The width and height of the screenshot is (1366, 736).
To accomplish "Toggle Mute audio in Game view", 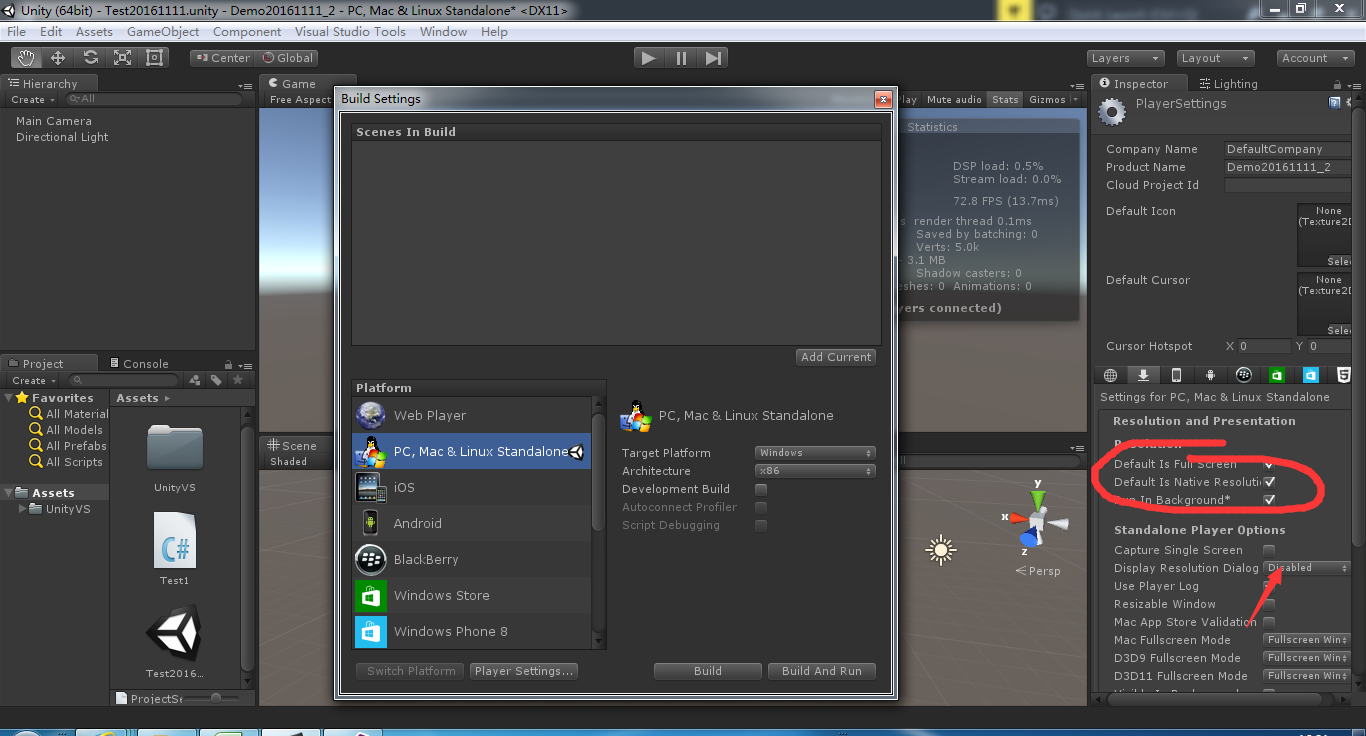I will [x=954, y=99].
